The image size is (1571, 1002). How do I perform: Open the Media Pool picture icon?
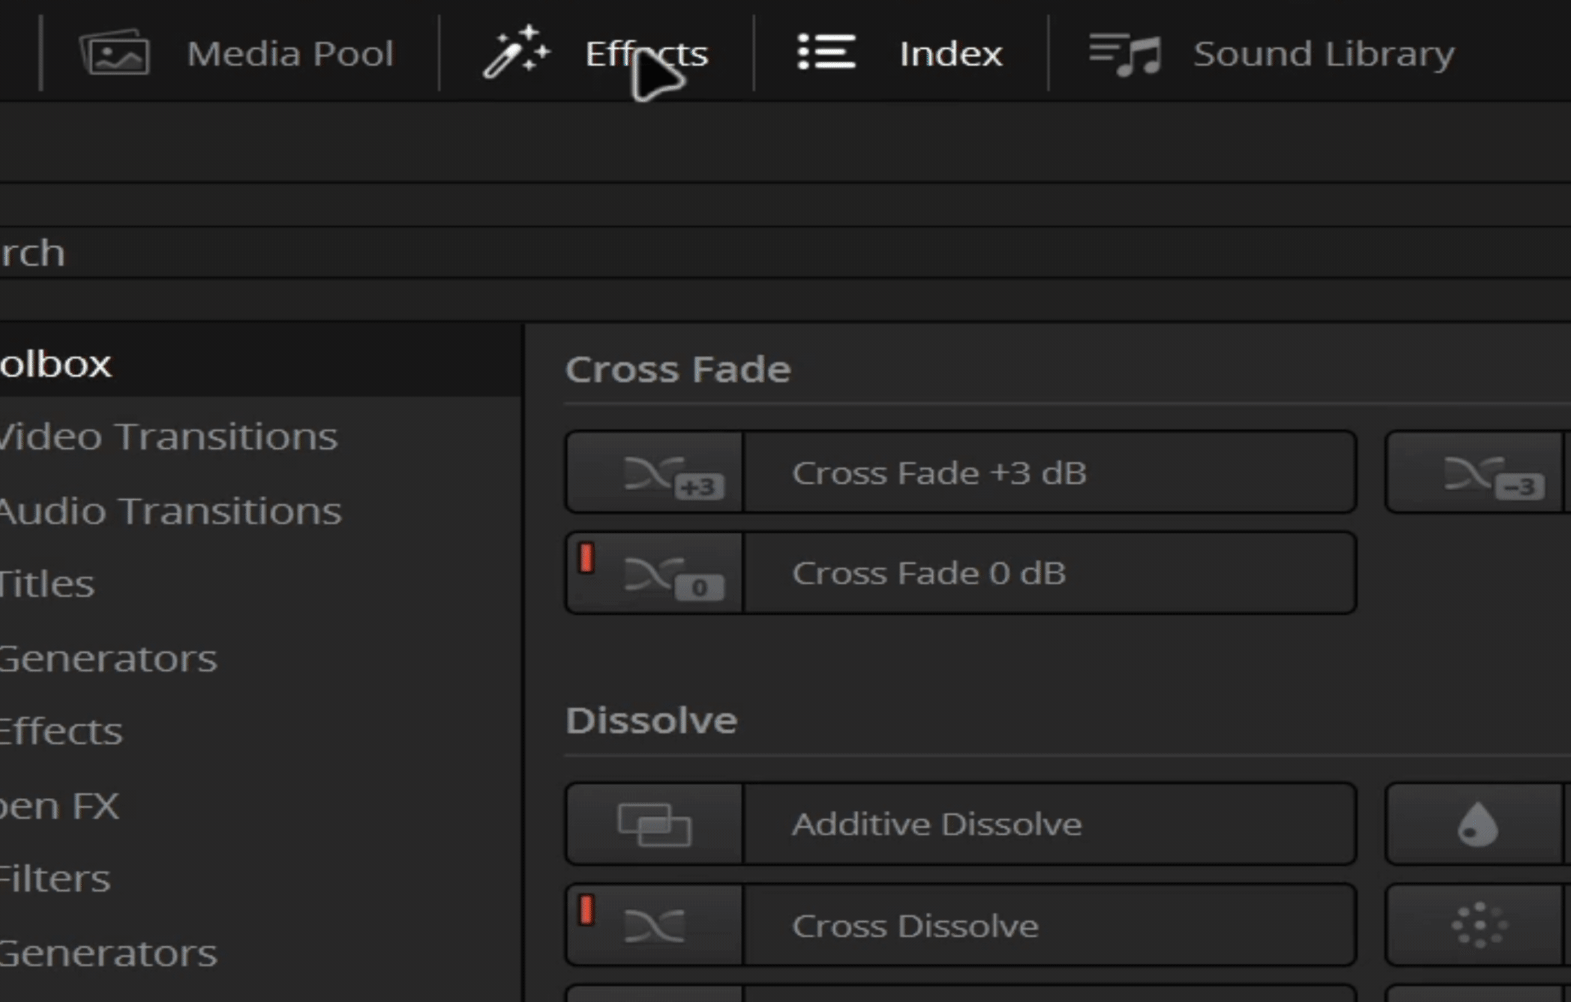(115, 53)
